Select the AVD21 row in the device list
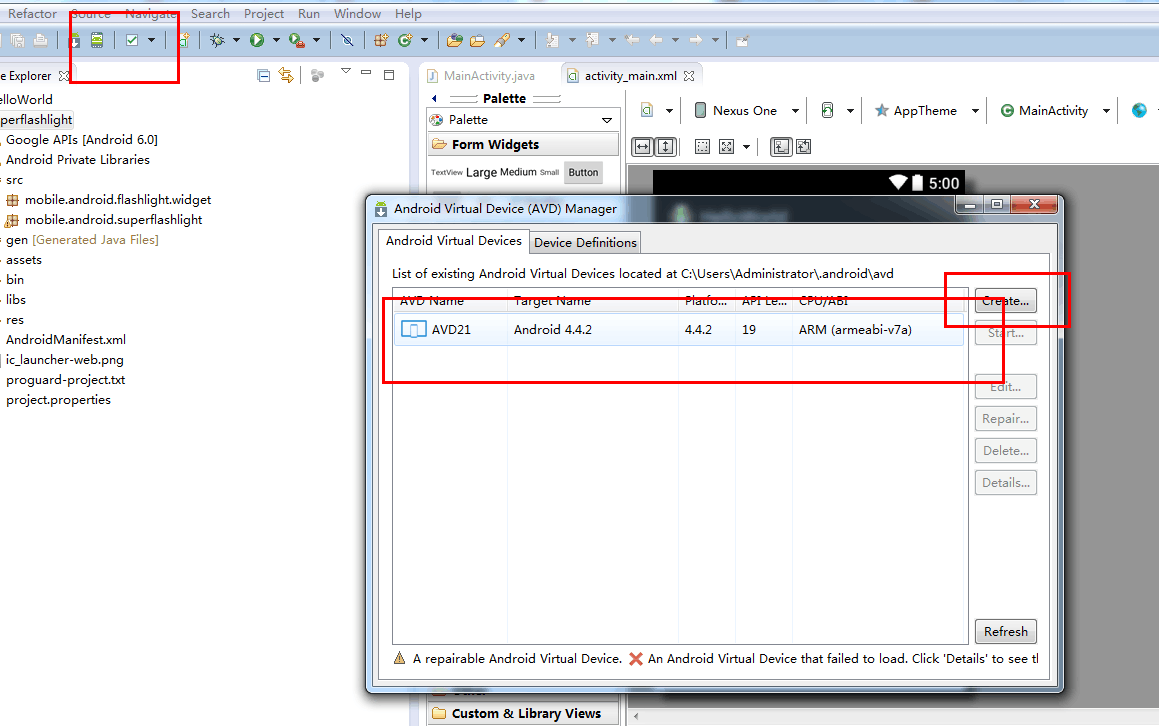This screenshot has height=726, width=1159. pyautogui.click(x=679, y=330)
